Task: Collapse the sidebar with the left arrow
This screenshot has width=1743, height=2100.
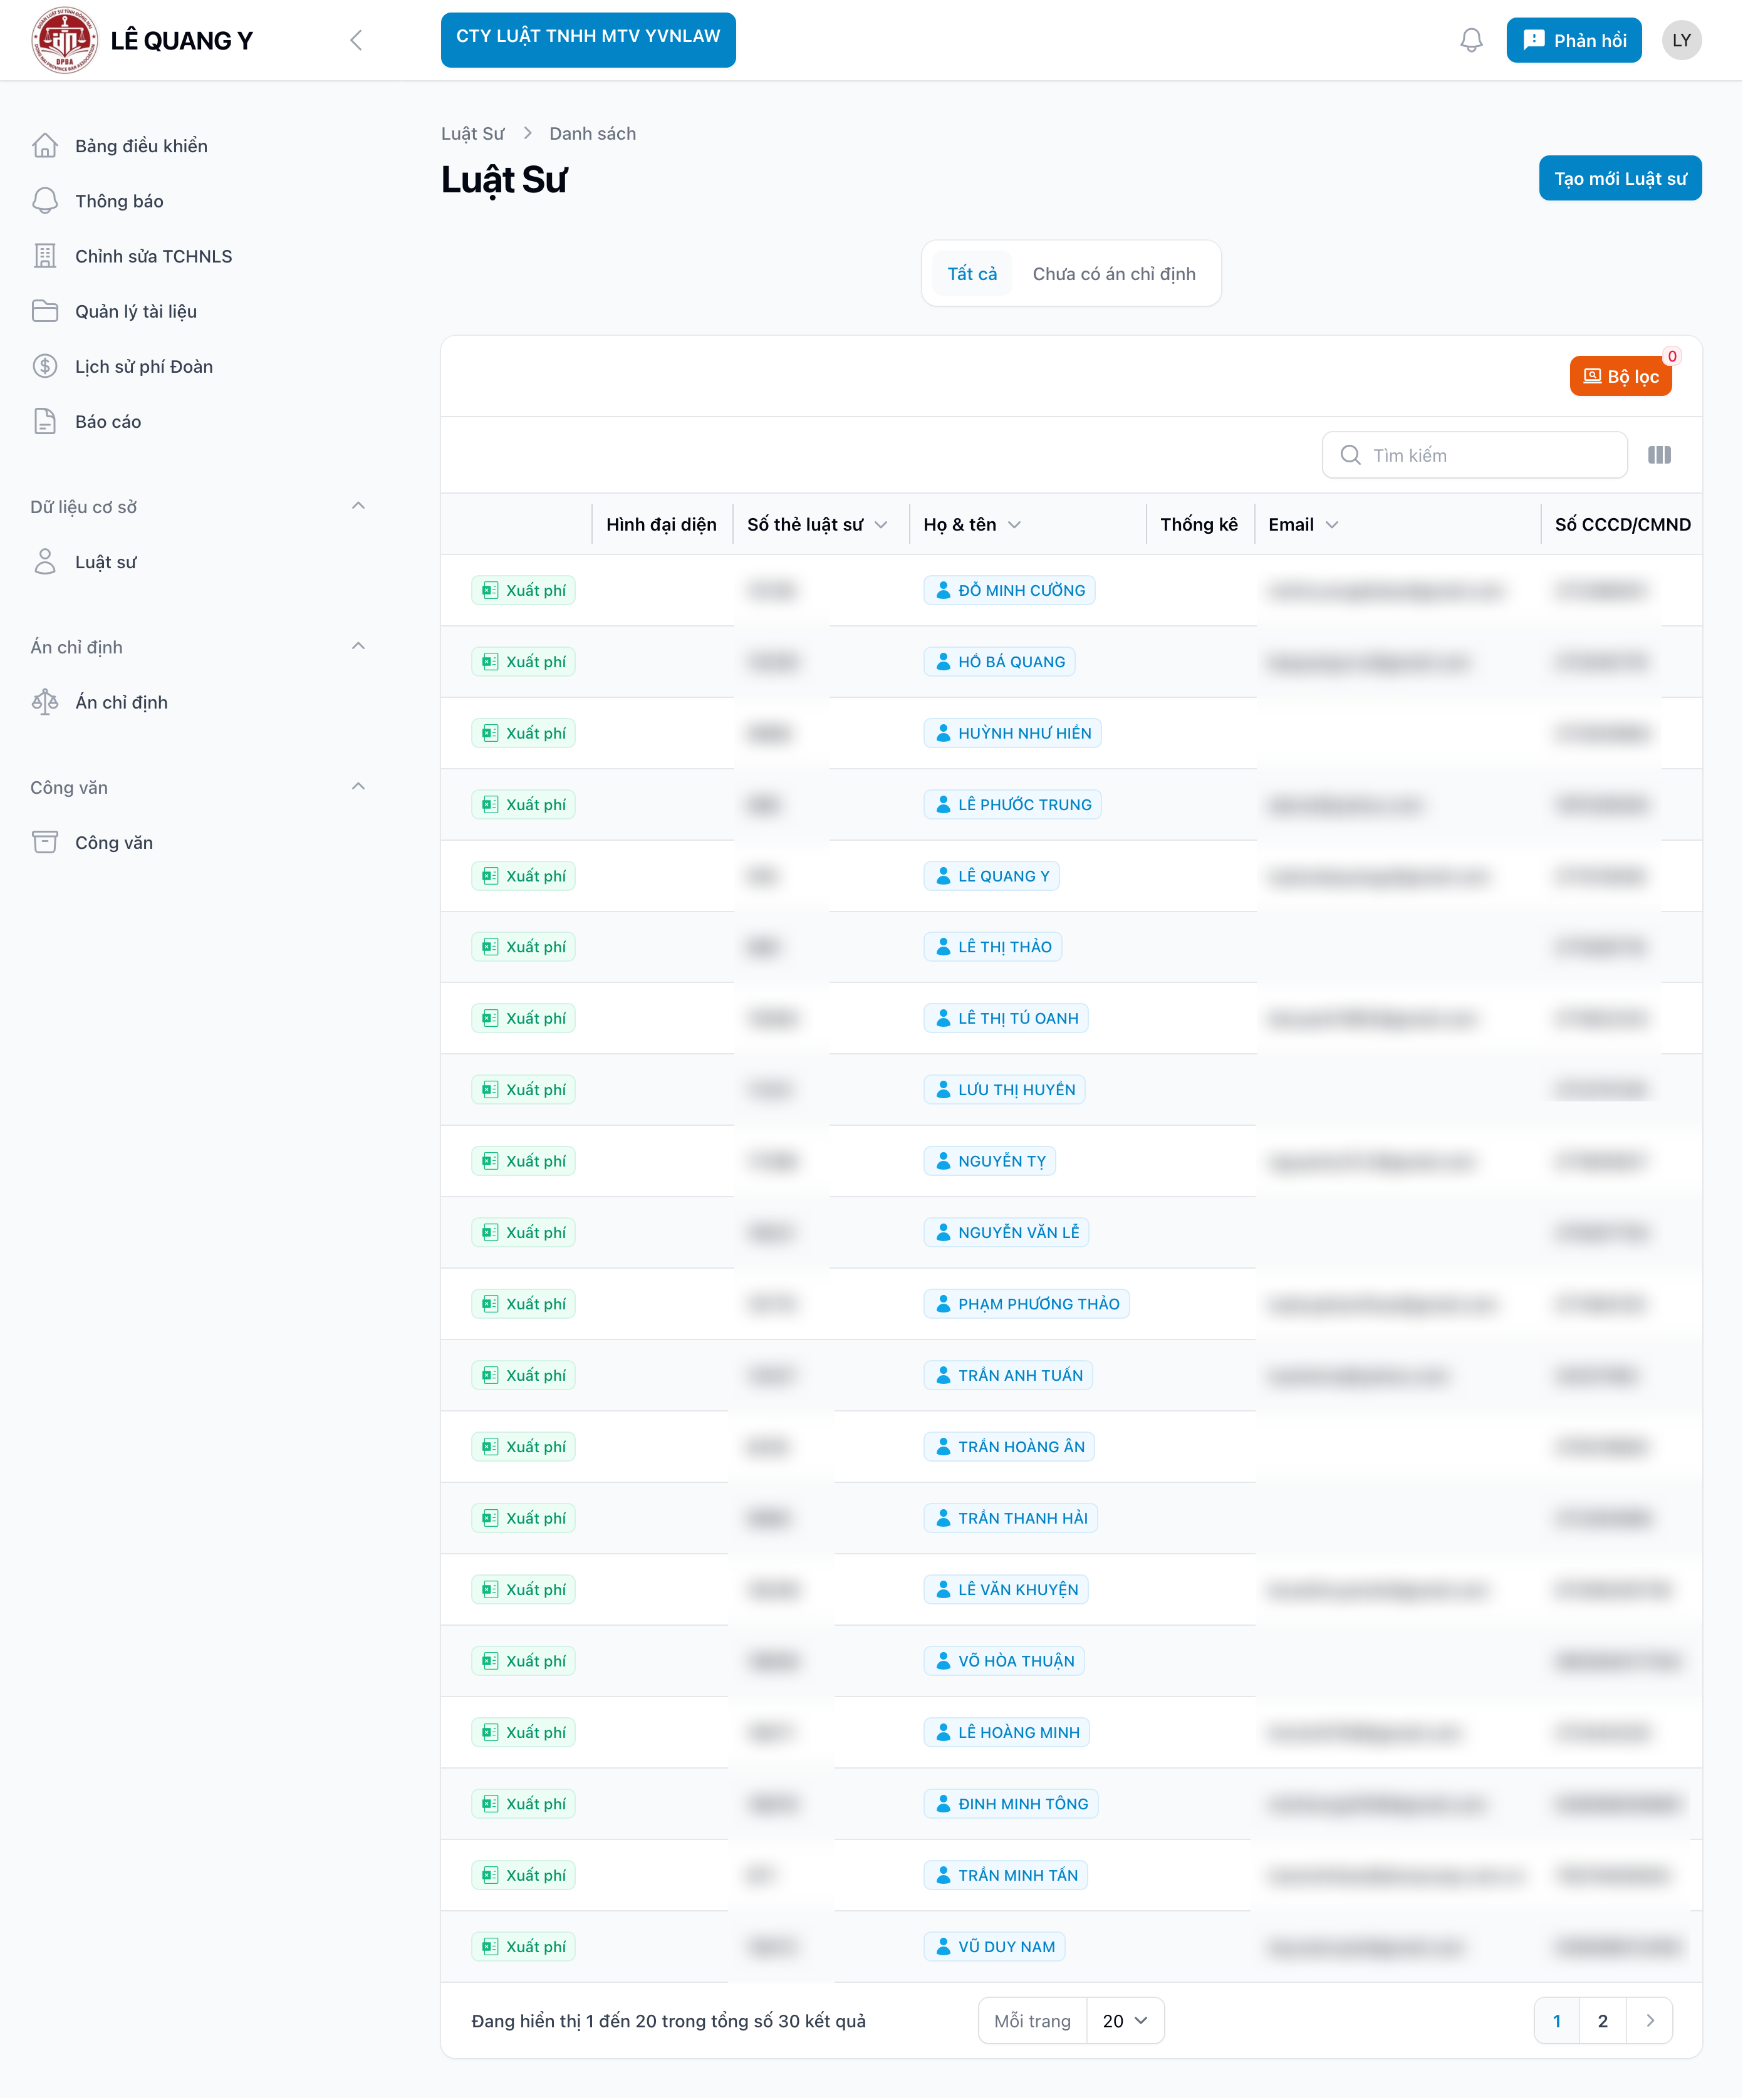Action: tap(356, 40)
